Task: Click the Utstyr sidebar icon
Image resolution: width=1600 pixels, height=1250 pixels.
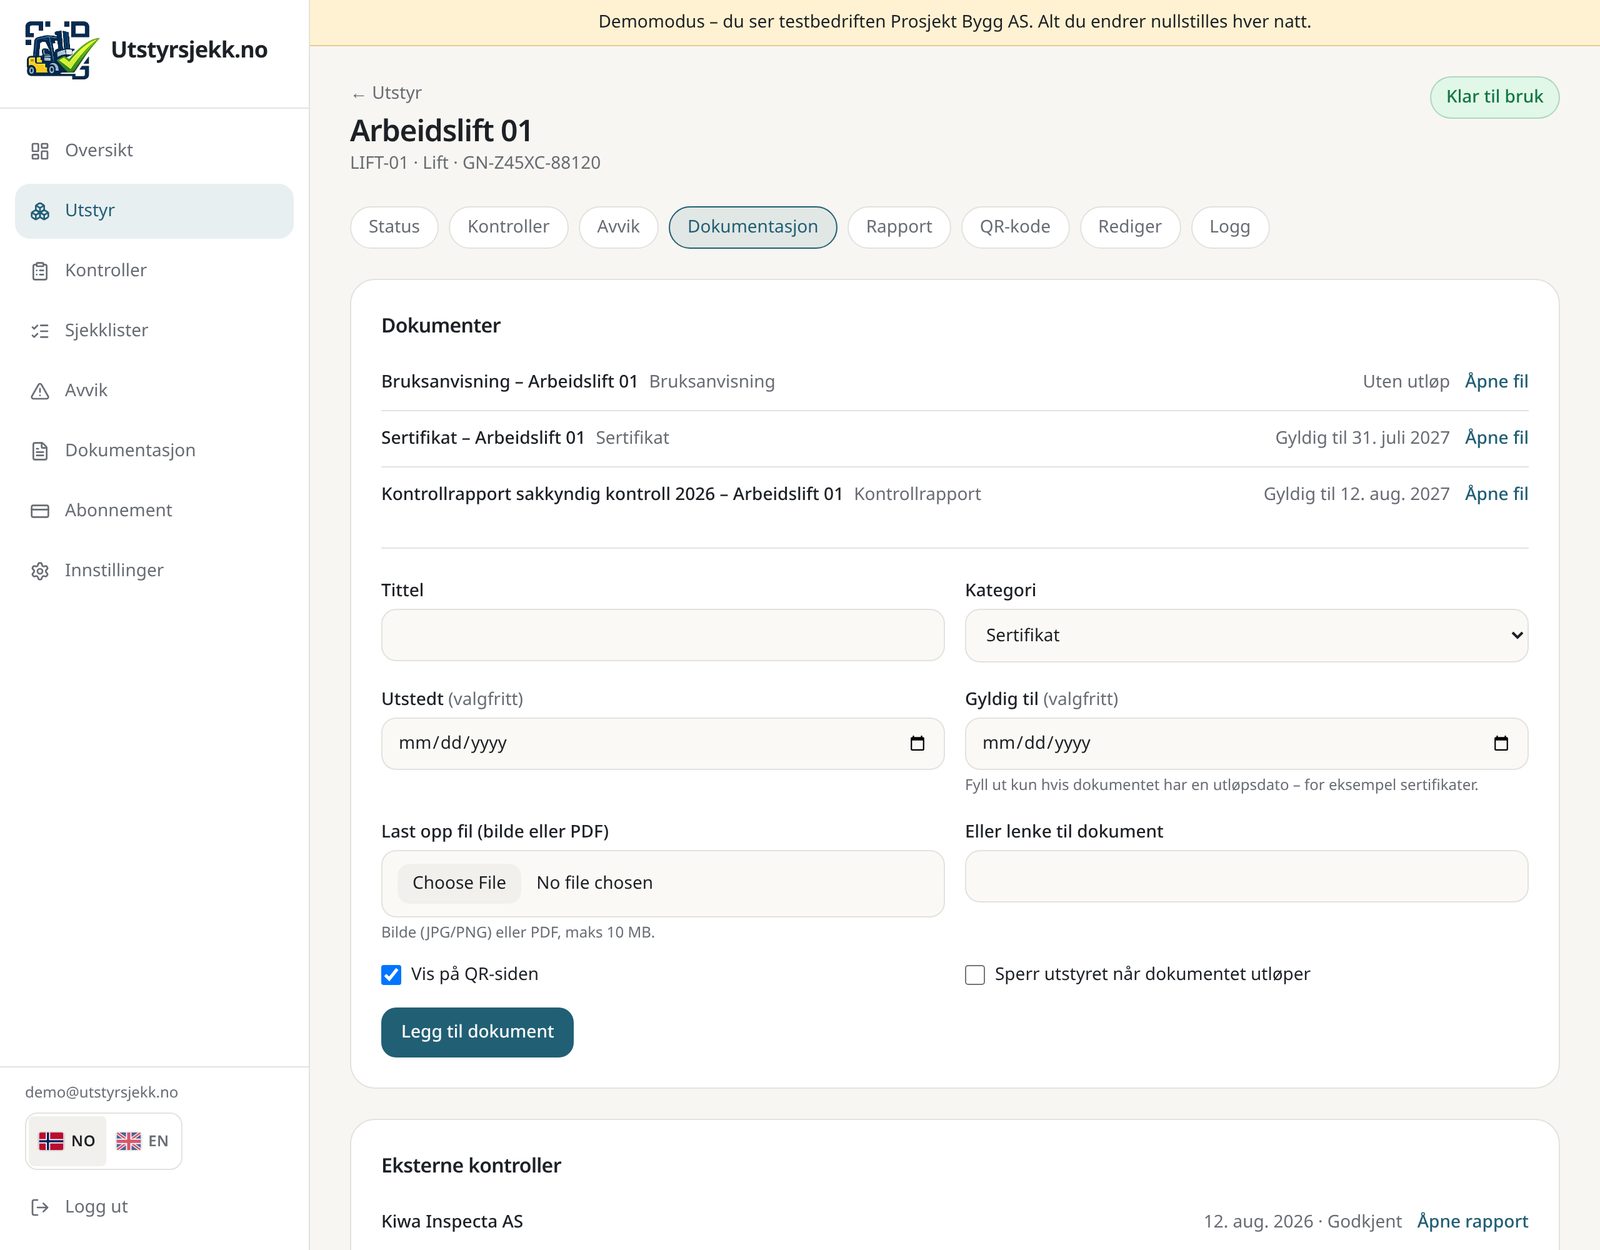Action: pos(40,211)
